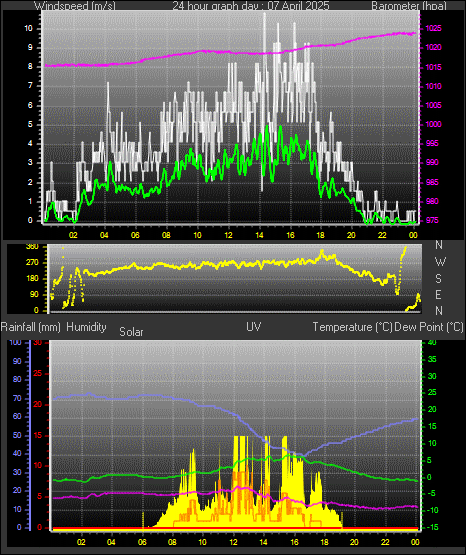
Task: Click the green "35" temperature axis value
Action: (432, 360)
